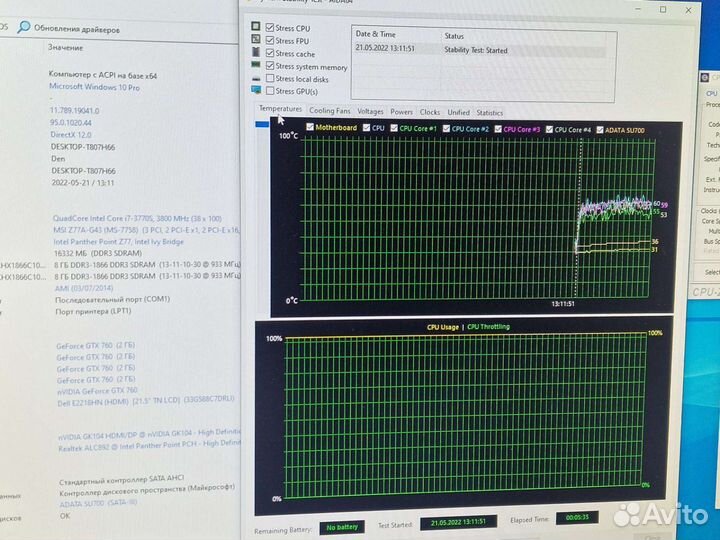This screenshot has height=540, width=720.
Task: Enable the Stress GPU(s) checkbox
Action: pyautogui.click(x=270, y=91)
